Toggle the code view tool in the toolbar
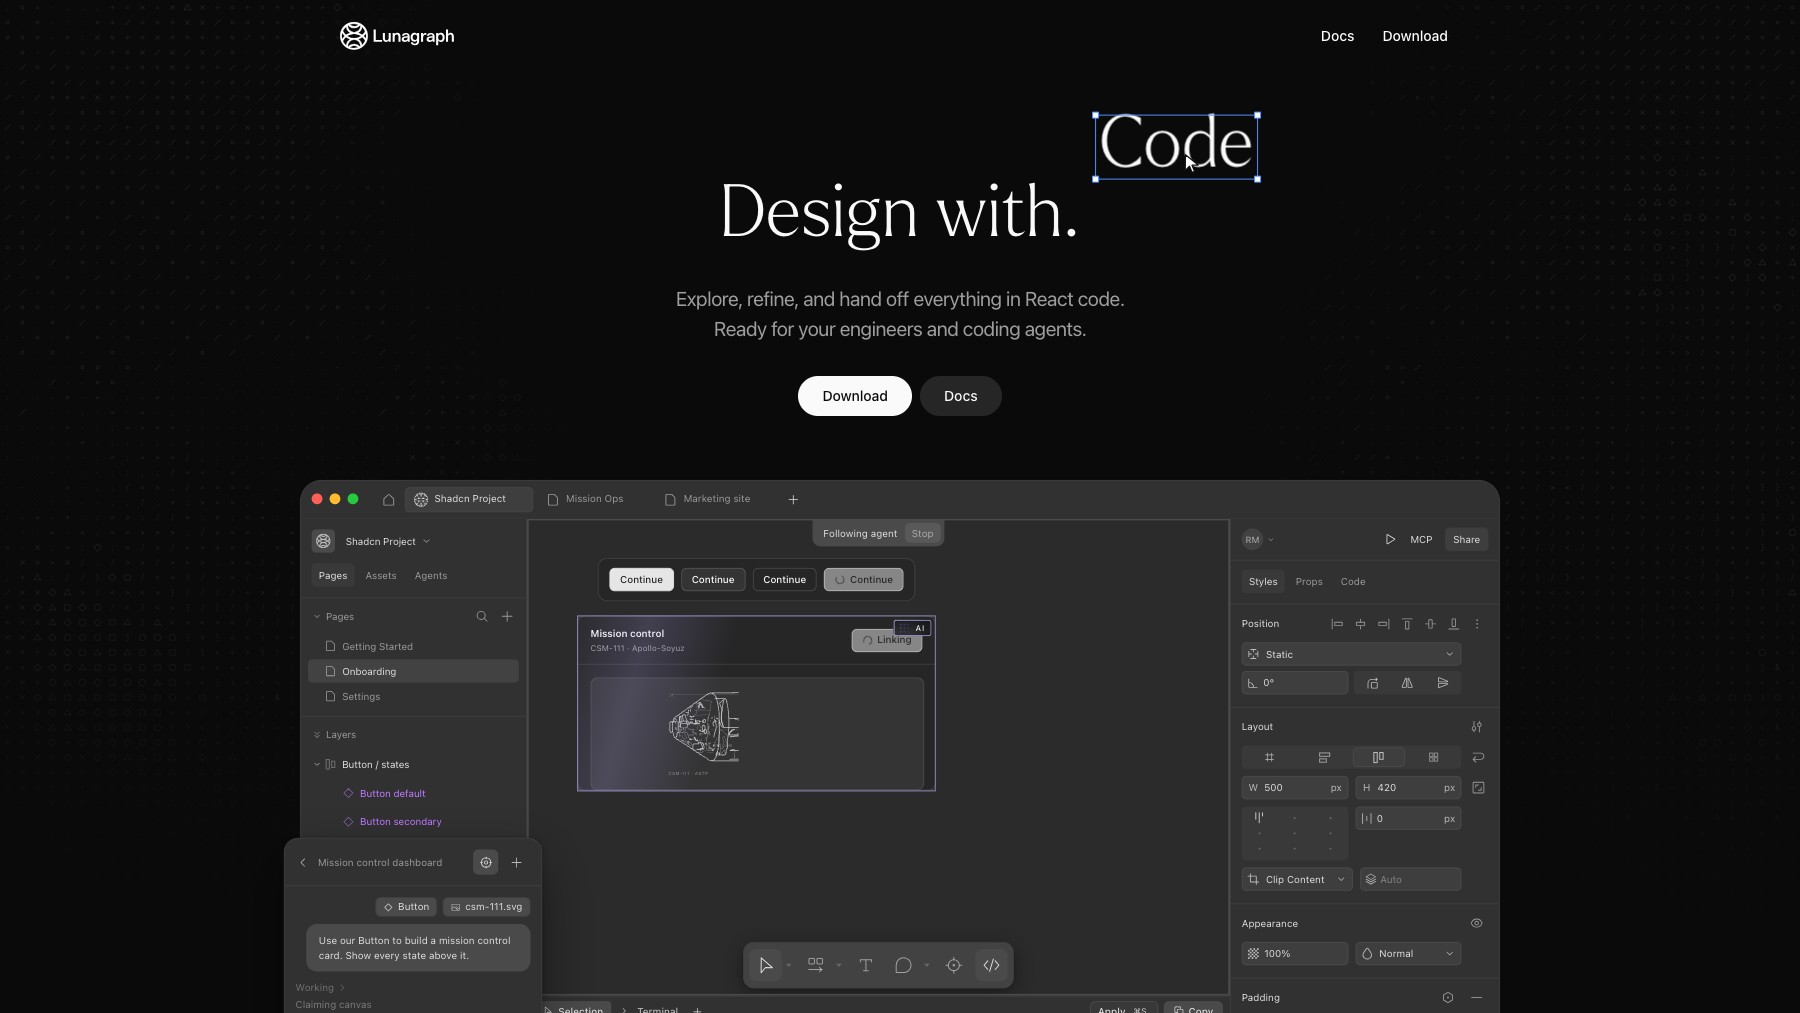Image resolution: width=1800 pixels, height=1013 pixels. click(991, 965)
